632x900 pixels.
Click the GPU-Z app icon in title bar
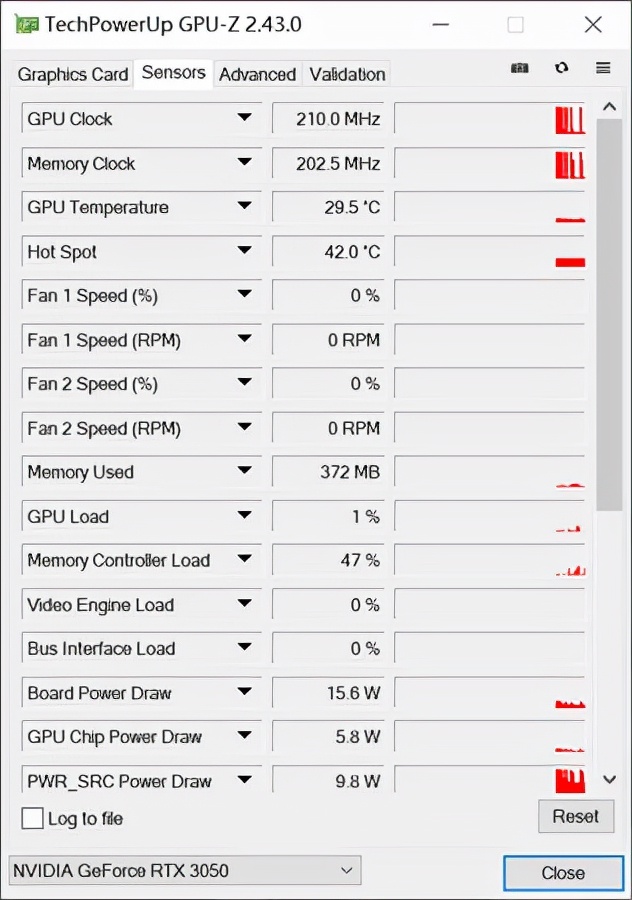click(27, 24)
